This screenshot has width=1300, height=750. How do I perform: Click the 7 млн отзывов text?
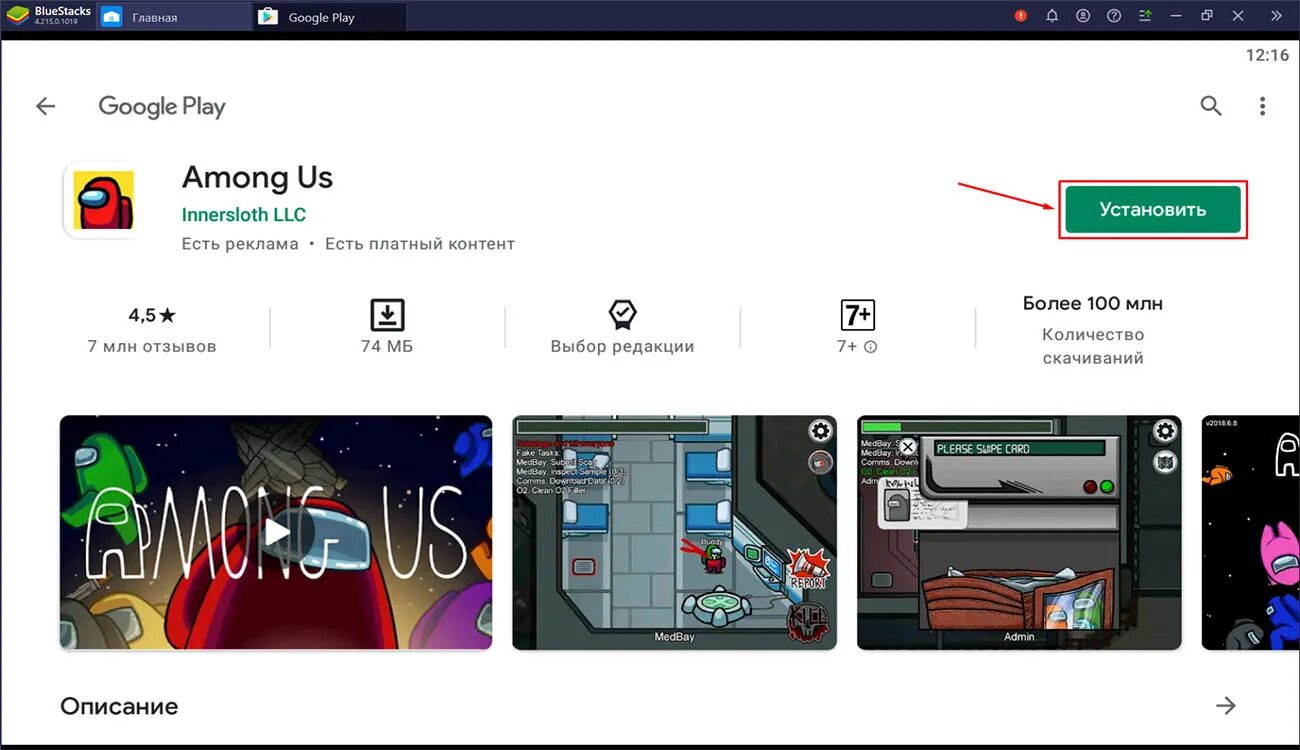click(152, 347)
